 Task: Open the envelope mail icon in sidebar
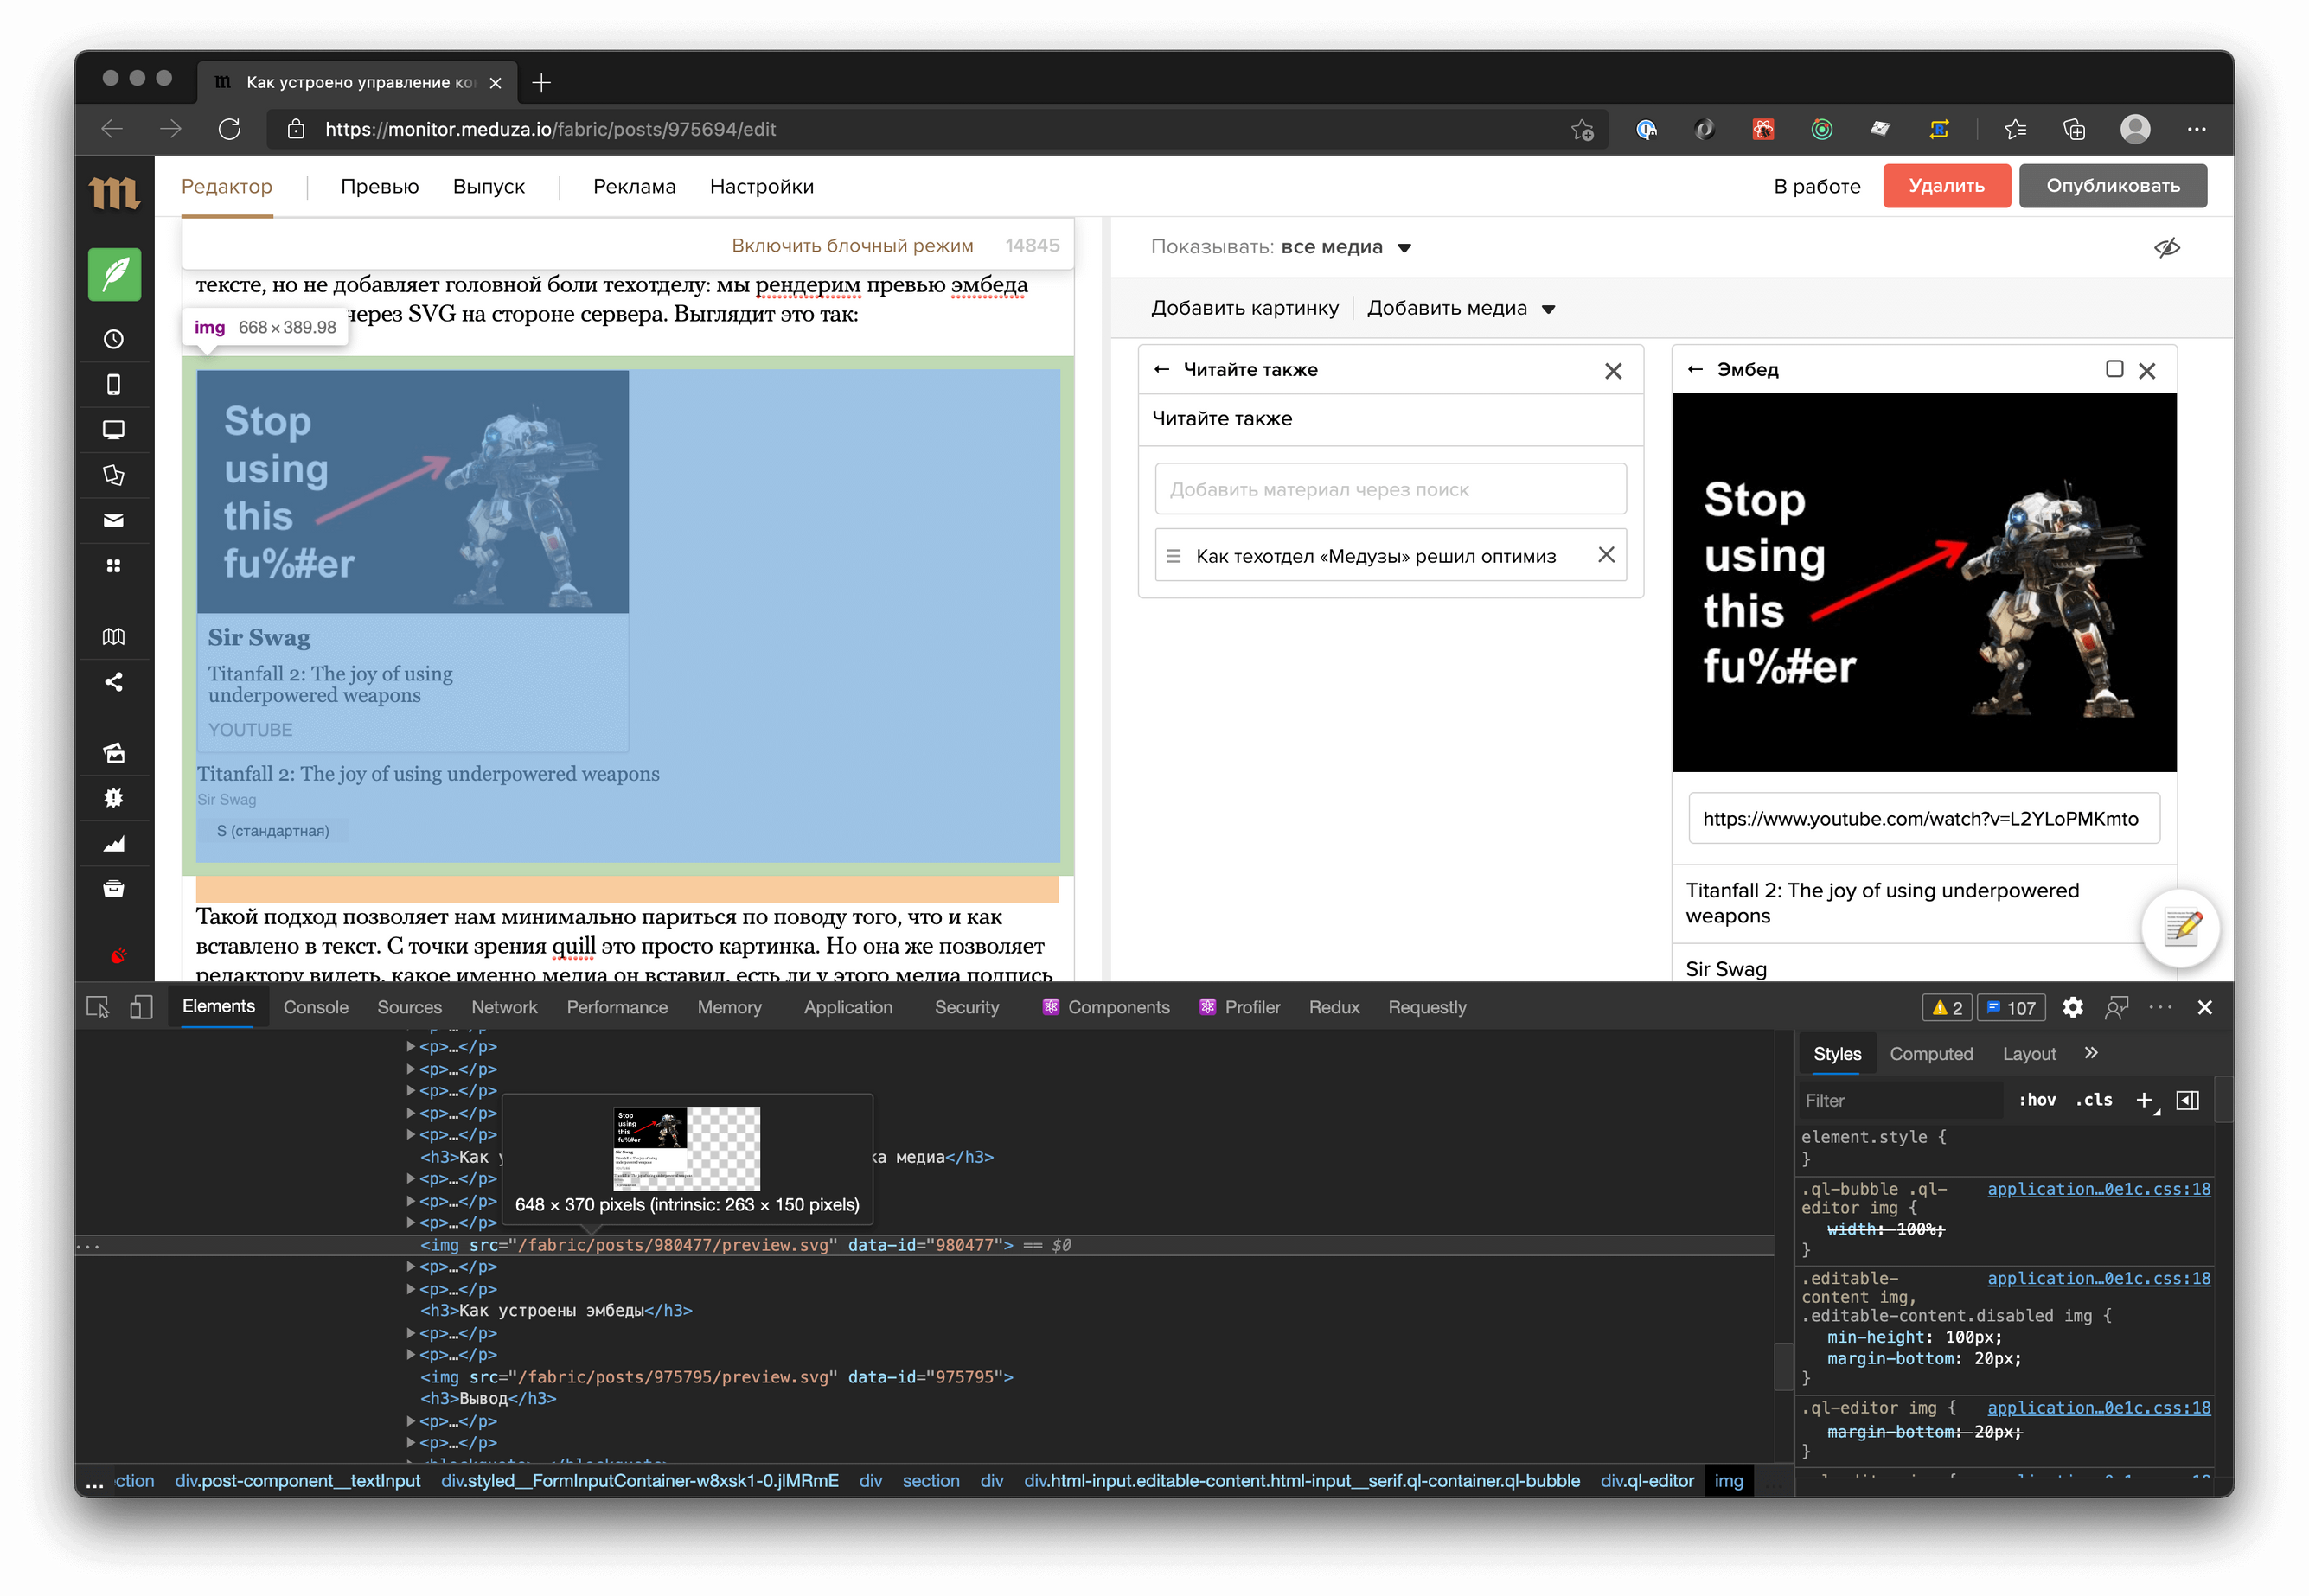114,520
